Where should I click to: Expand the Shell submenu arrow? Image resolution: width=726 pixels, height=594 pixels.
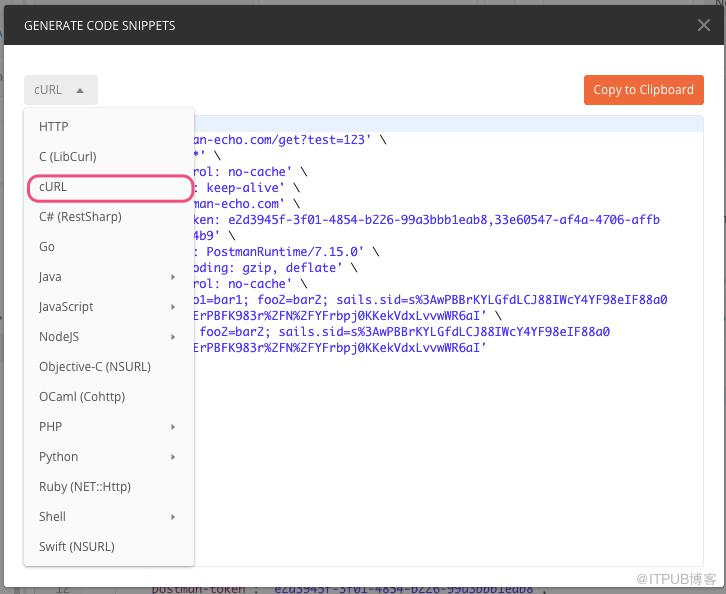tap(173, 517)
